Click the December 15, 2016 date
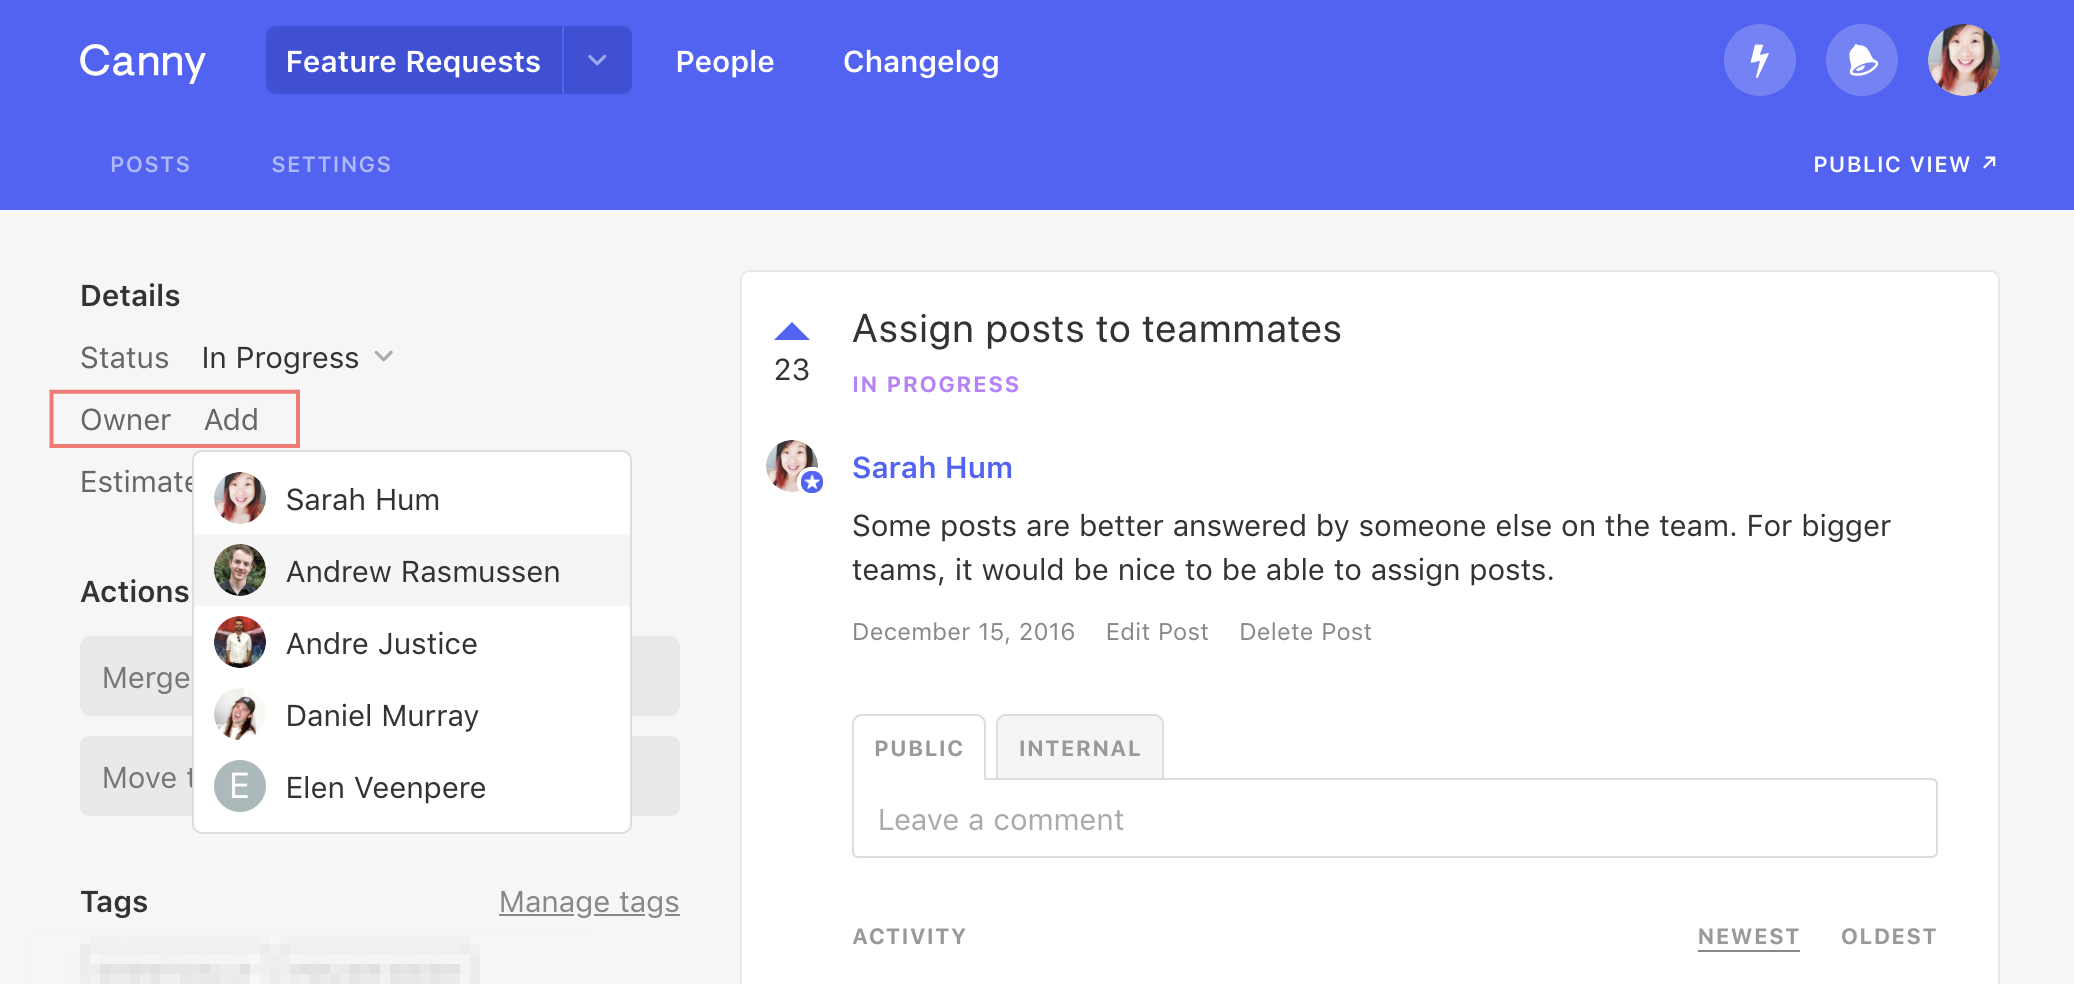Viewport: 2074px width, 984px height. (x=963, y=632)
